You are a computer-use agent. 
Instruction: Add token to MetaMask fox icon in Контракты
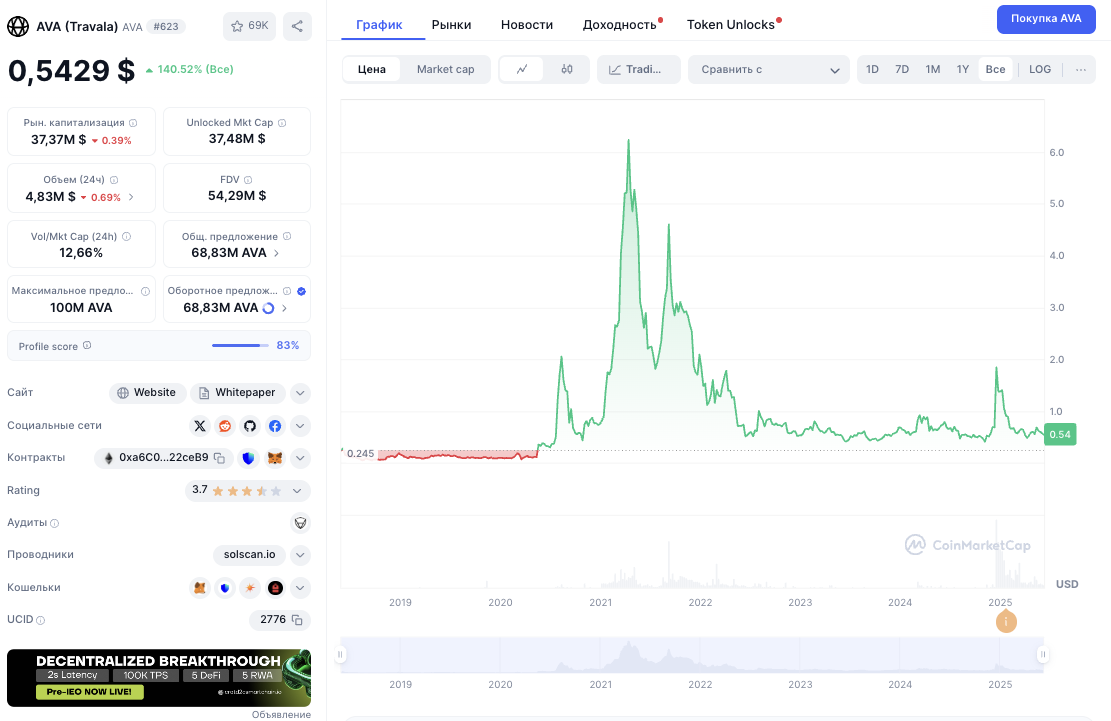tap(275, 458)
